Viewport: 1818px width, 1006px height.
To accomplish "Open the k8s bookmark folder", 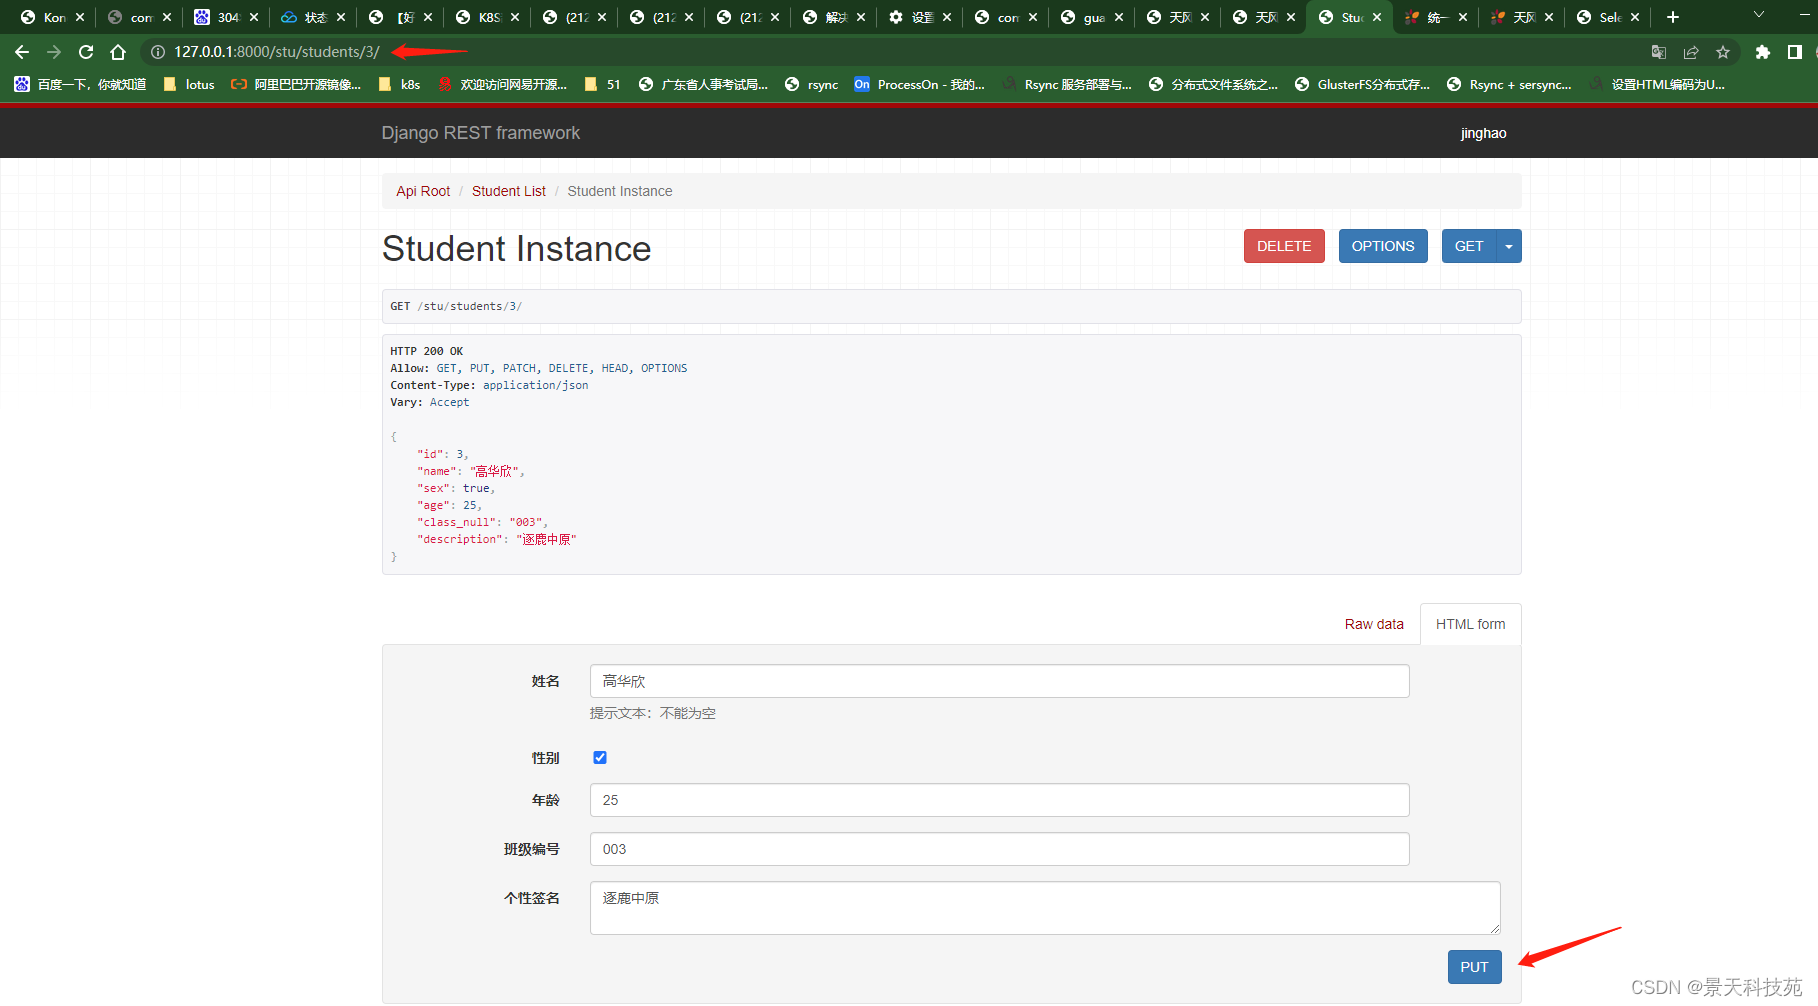I will [400, 85].
